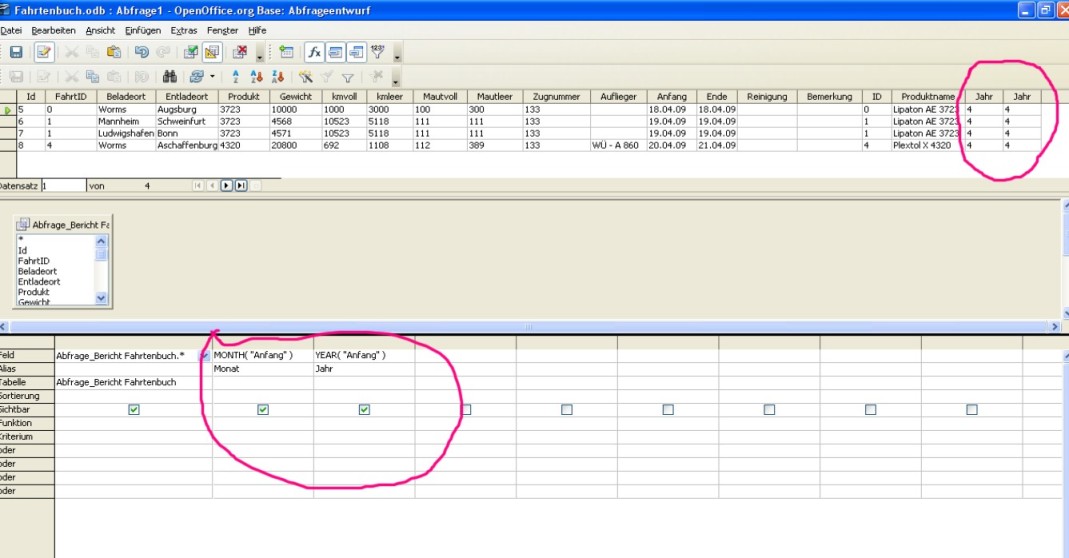1069x558 pixels.
Task: Click field list scroll-down arrow
Action: tap(101, 298)
